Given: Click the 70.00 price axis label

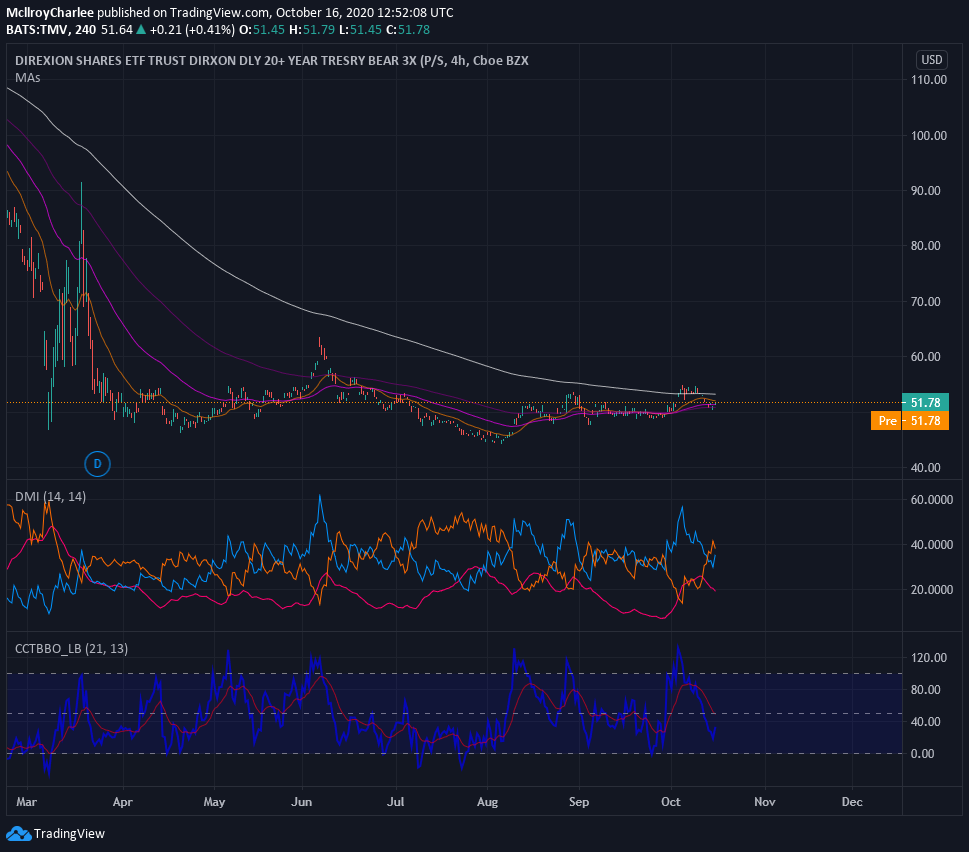Looking at the screenshot, I should 926,302.
